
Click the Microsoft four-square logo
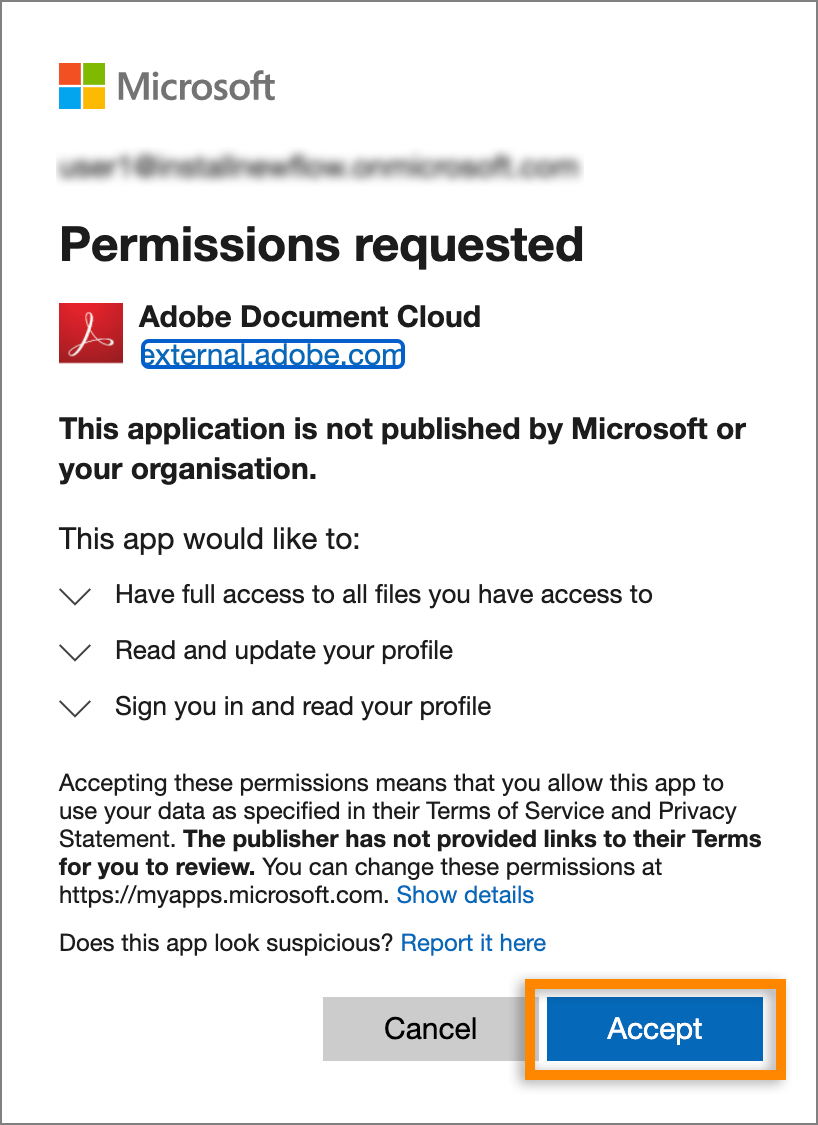[x=82, y=85]
